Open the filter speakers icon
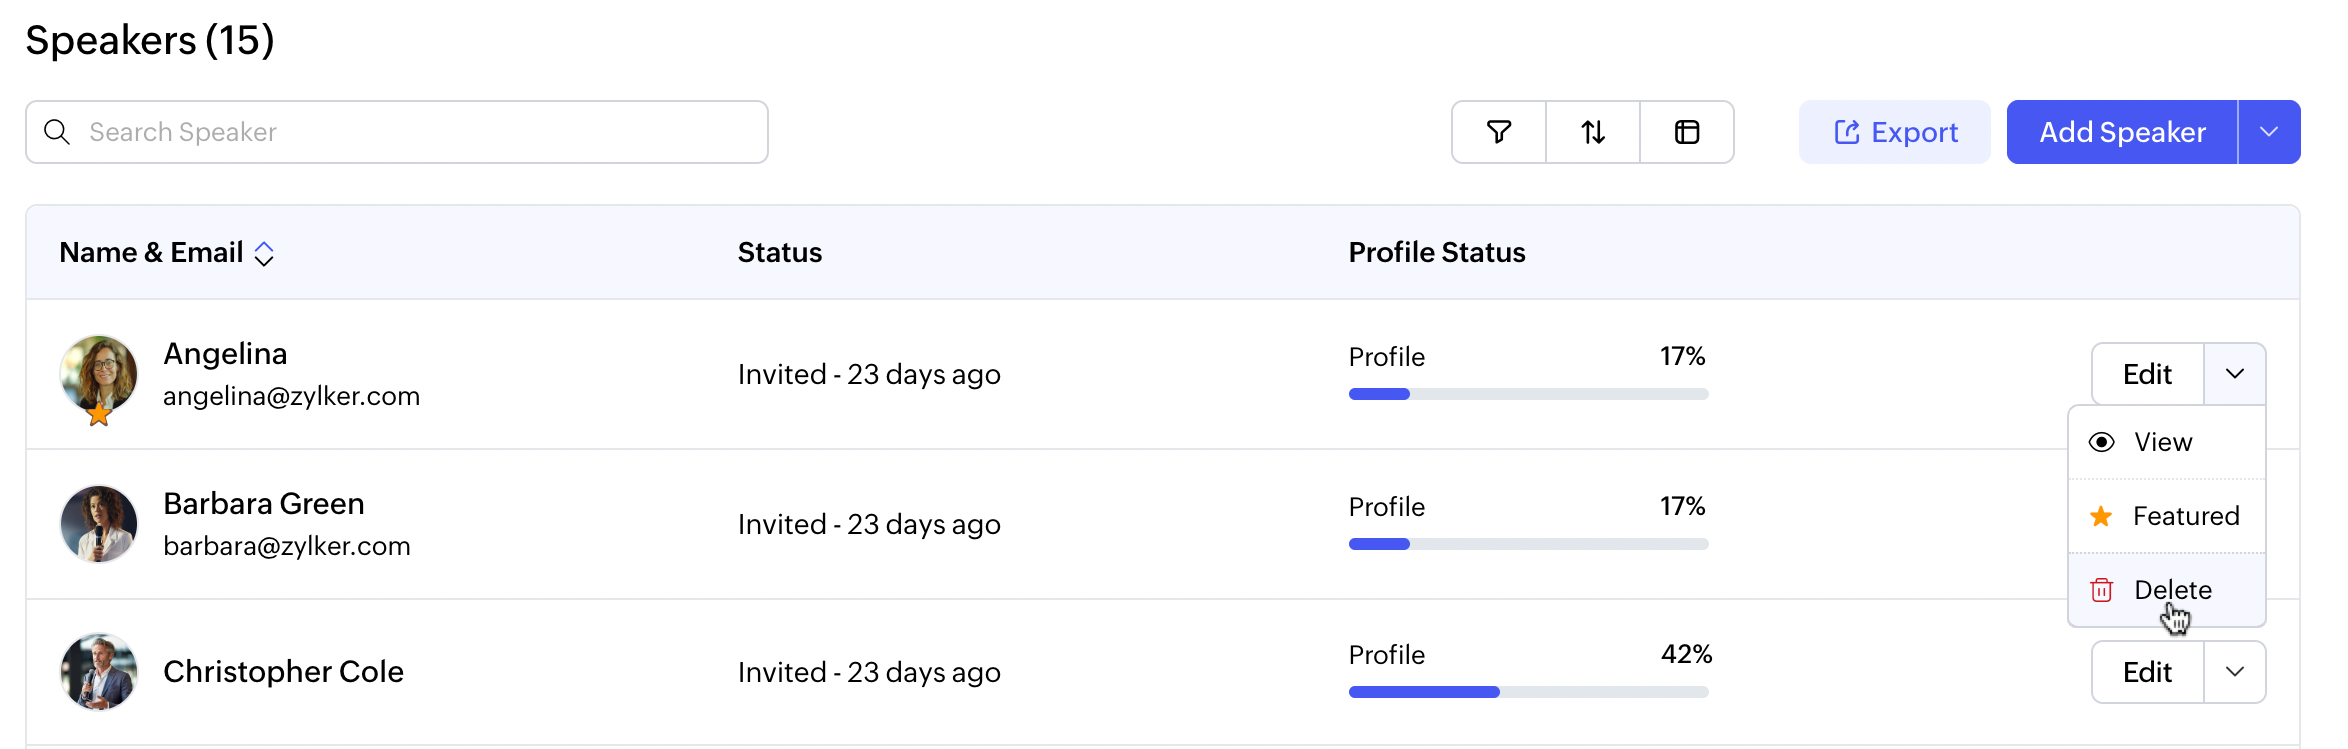The width and height of the screenshot is (2348, 749). (x=1498, y=132)
